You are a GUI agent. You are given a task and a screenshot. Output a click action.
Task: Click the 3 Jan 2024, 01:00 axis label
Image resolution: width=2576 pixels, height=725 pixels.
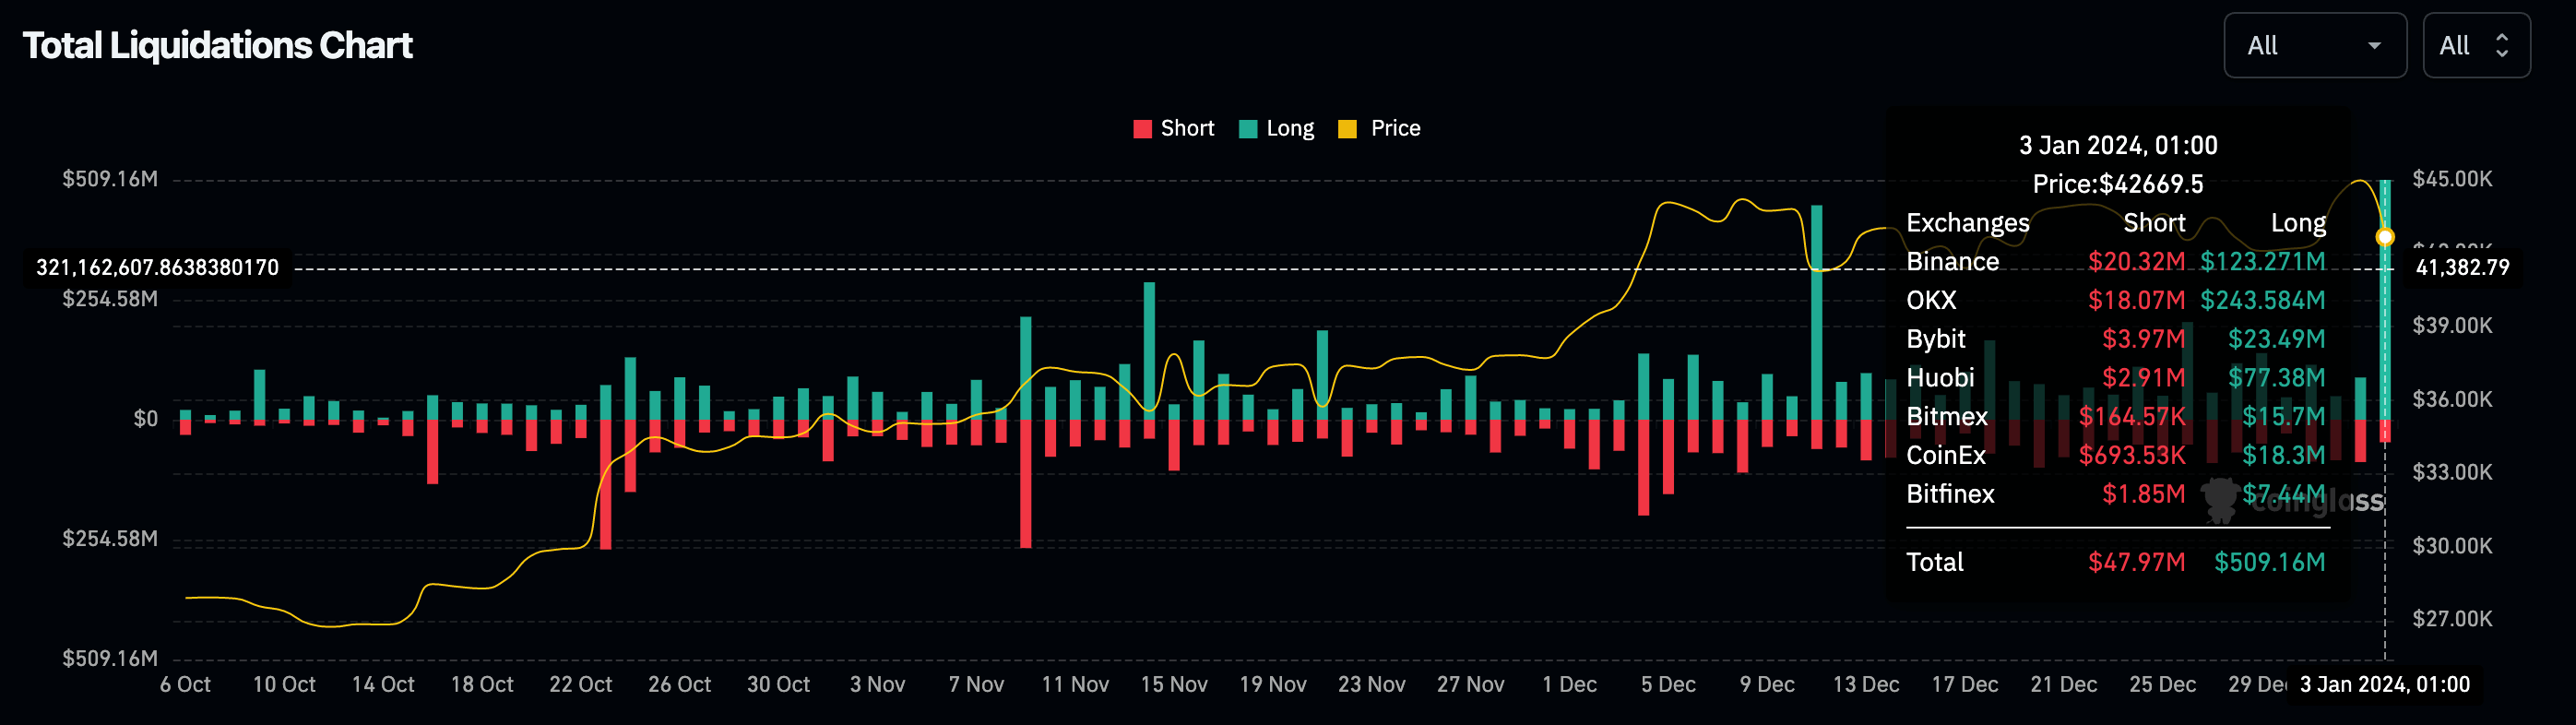click(x=2384, y=684)
